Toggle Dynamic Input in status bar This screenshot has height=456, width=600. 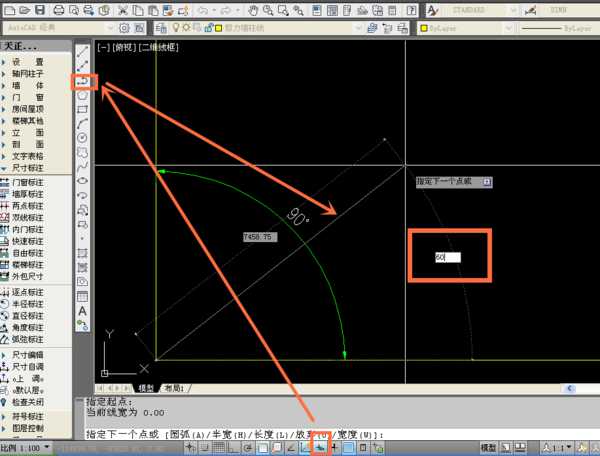pyautogui.click(x=320, y=448)
